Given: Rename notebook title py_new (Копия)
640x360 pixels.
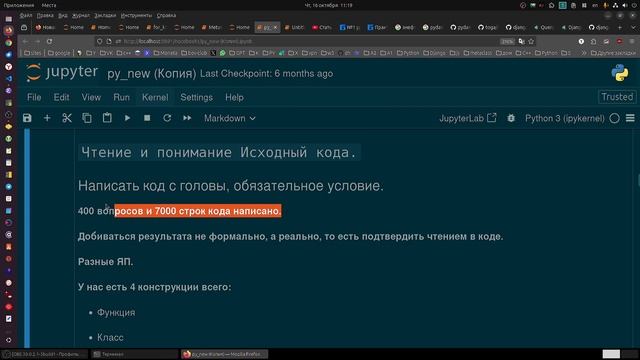Looking at the screenshot, I should tap(151, 74).
